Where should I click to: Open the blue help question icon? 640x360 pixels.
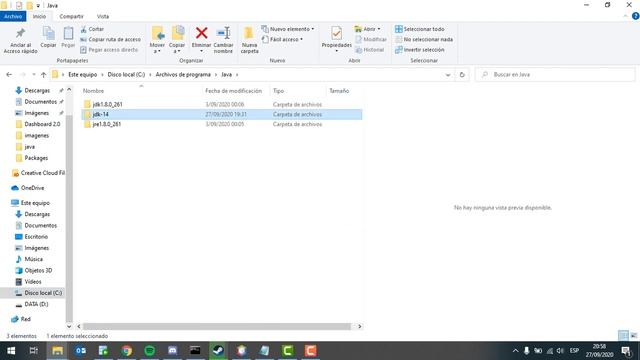coord(636,16)
